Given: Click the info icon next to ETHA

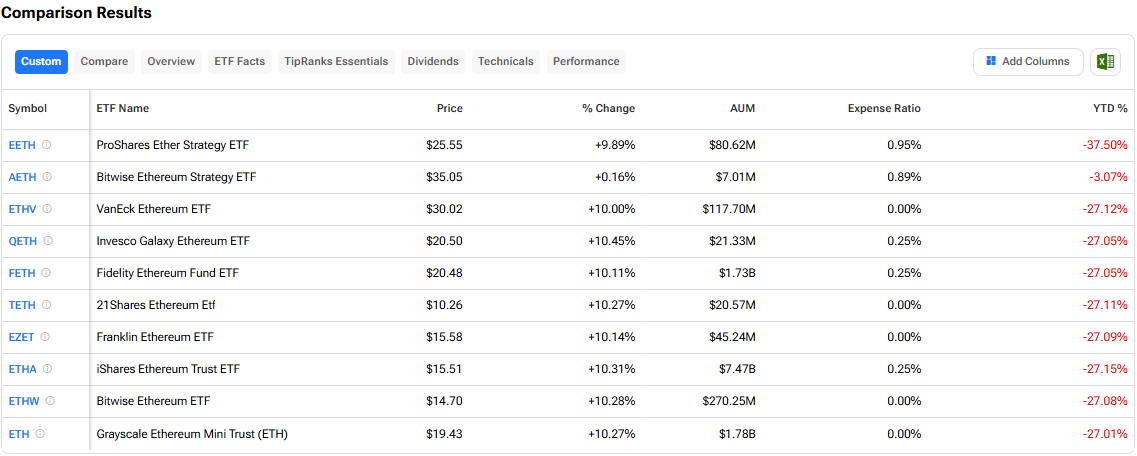Looking at the screenshot, I should [x=47, y=369].
